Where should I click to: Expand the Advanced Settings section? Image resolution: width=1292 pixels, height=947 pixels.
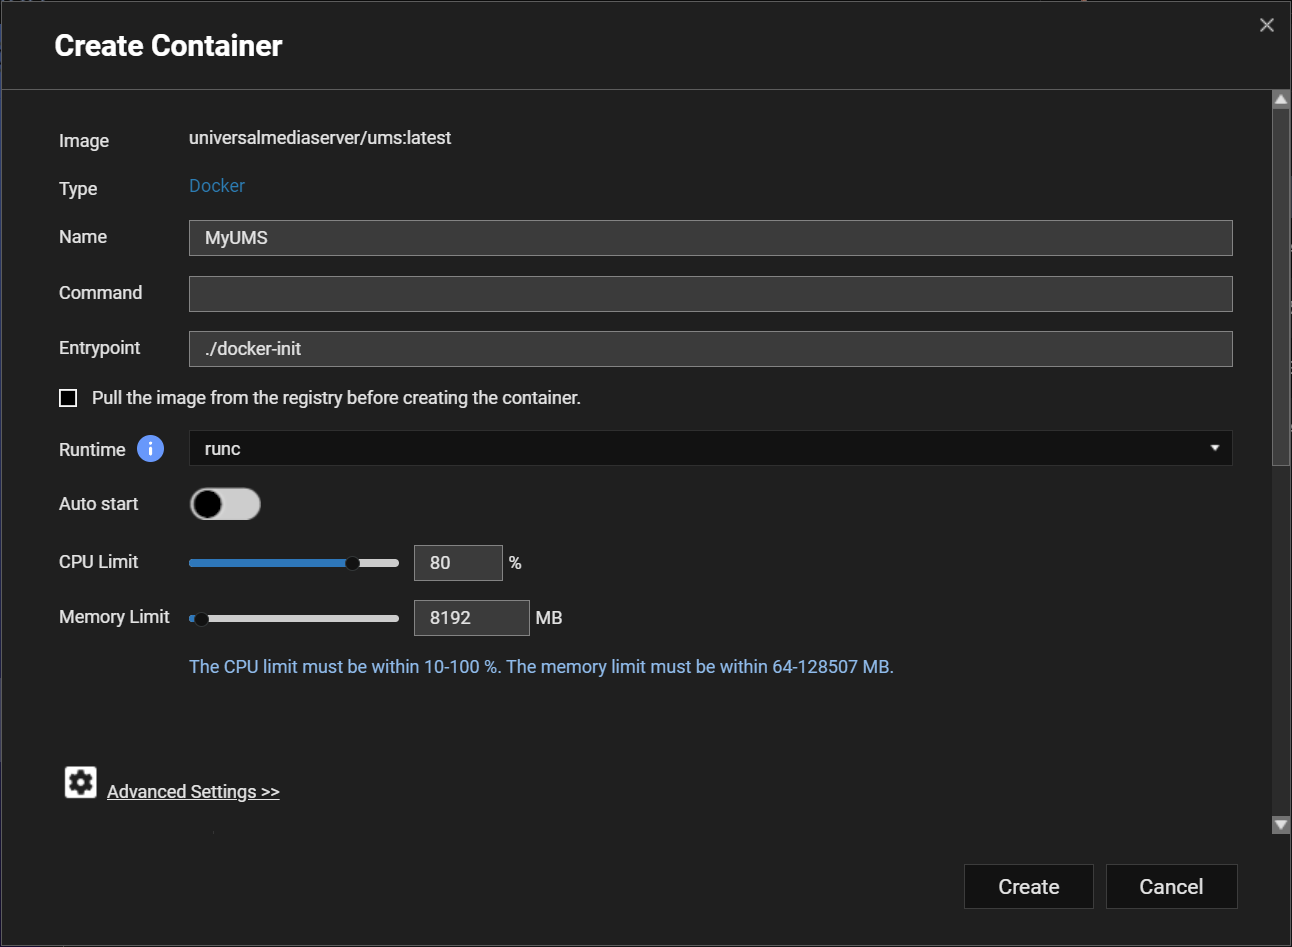coord(193,792)
